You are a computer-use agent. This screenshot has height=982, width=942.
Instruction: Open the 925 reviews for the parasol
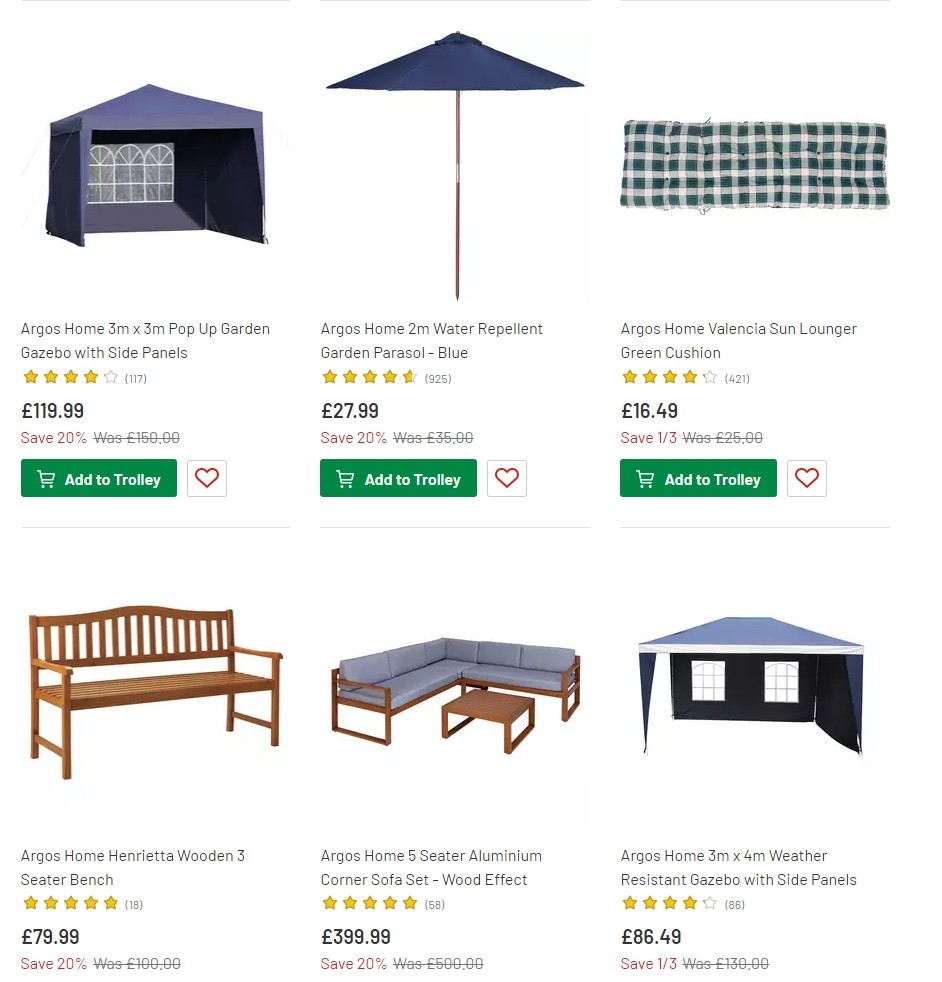point(437,379)
